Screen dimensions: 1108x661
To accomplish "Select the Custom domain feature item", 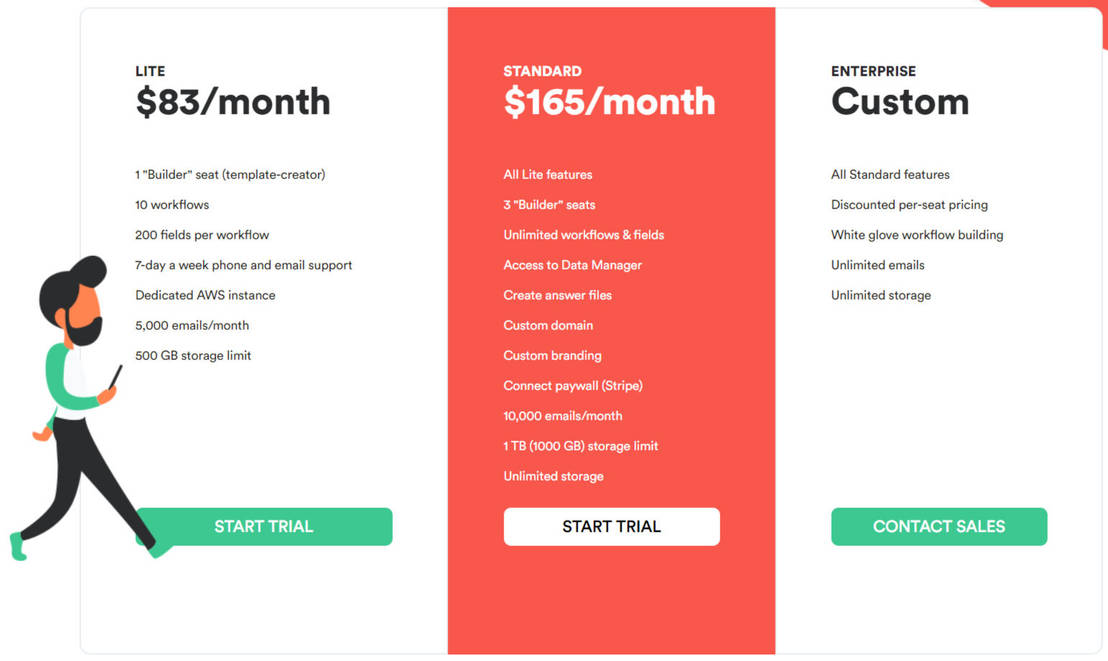I will (548, 325).
